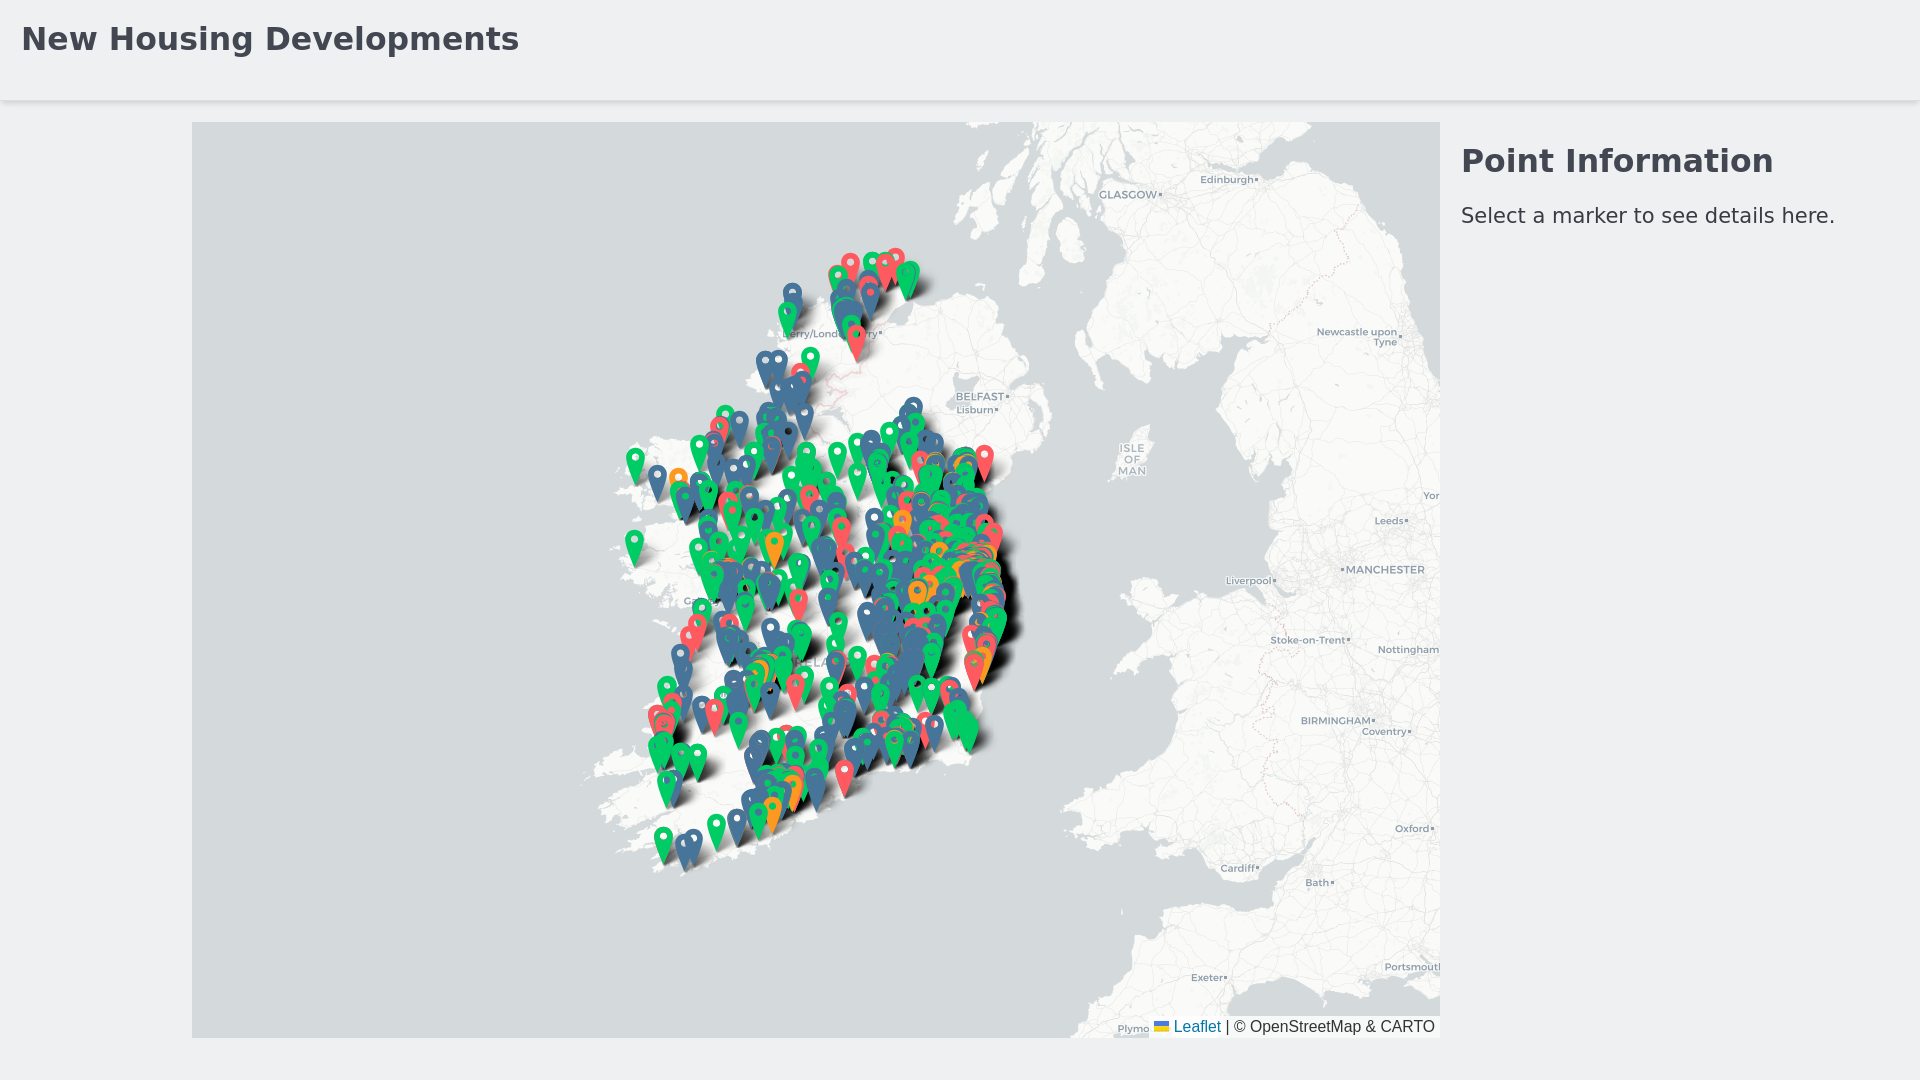This screenshot has width=1920, height=1080.
Task: Open the southernmost orange marker near Cork's coast
Action: point(772,810)
